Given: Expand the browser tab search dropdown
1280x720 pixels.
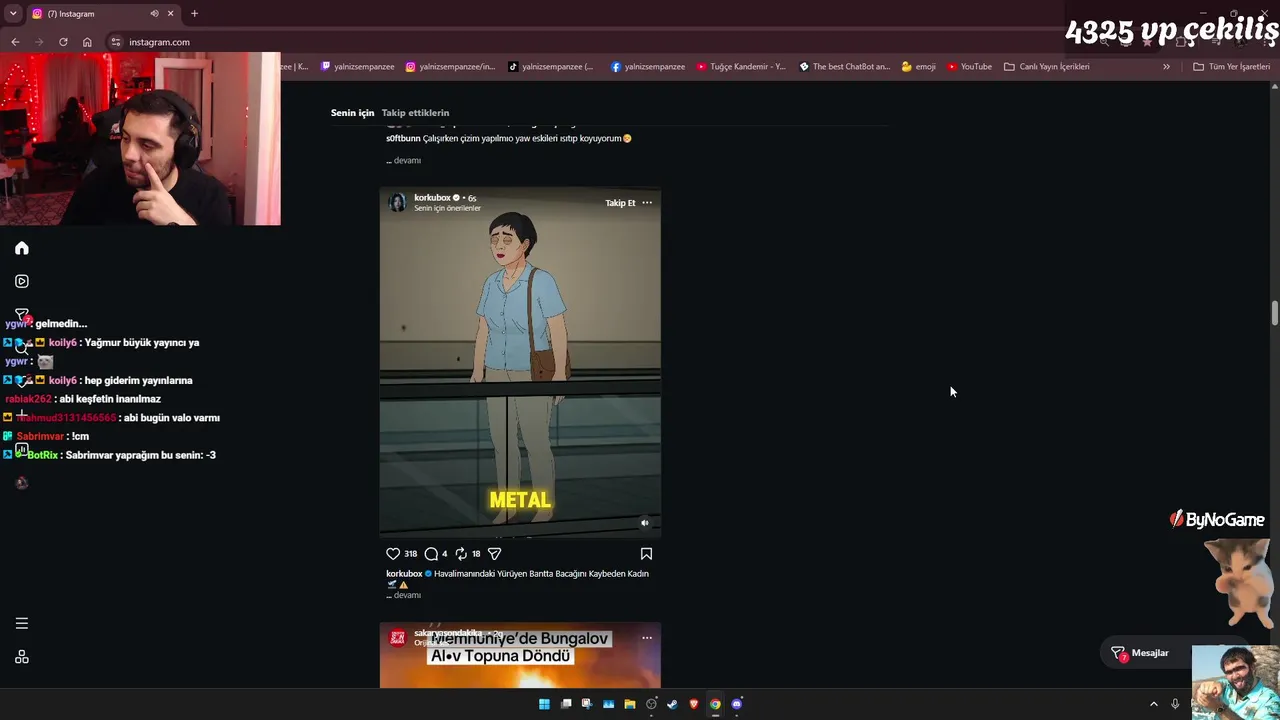Looking at the screenshot, I should point(13,14).
